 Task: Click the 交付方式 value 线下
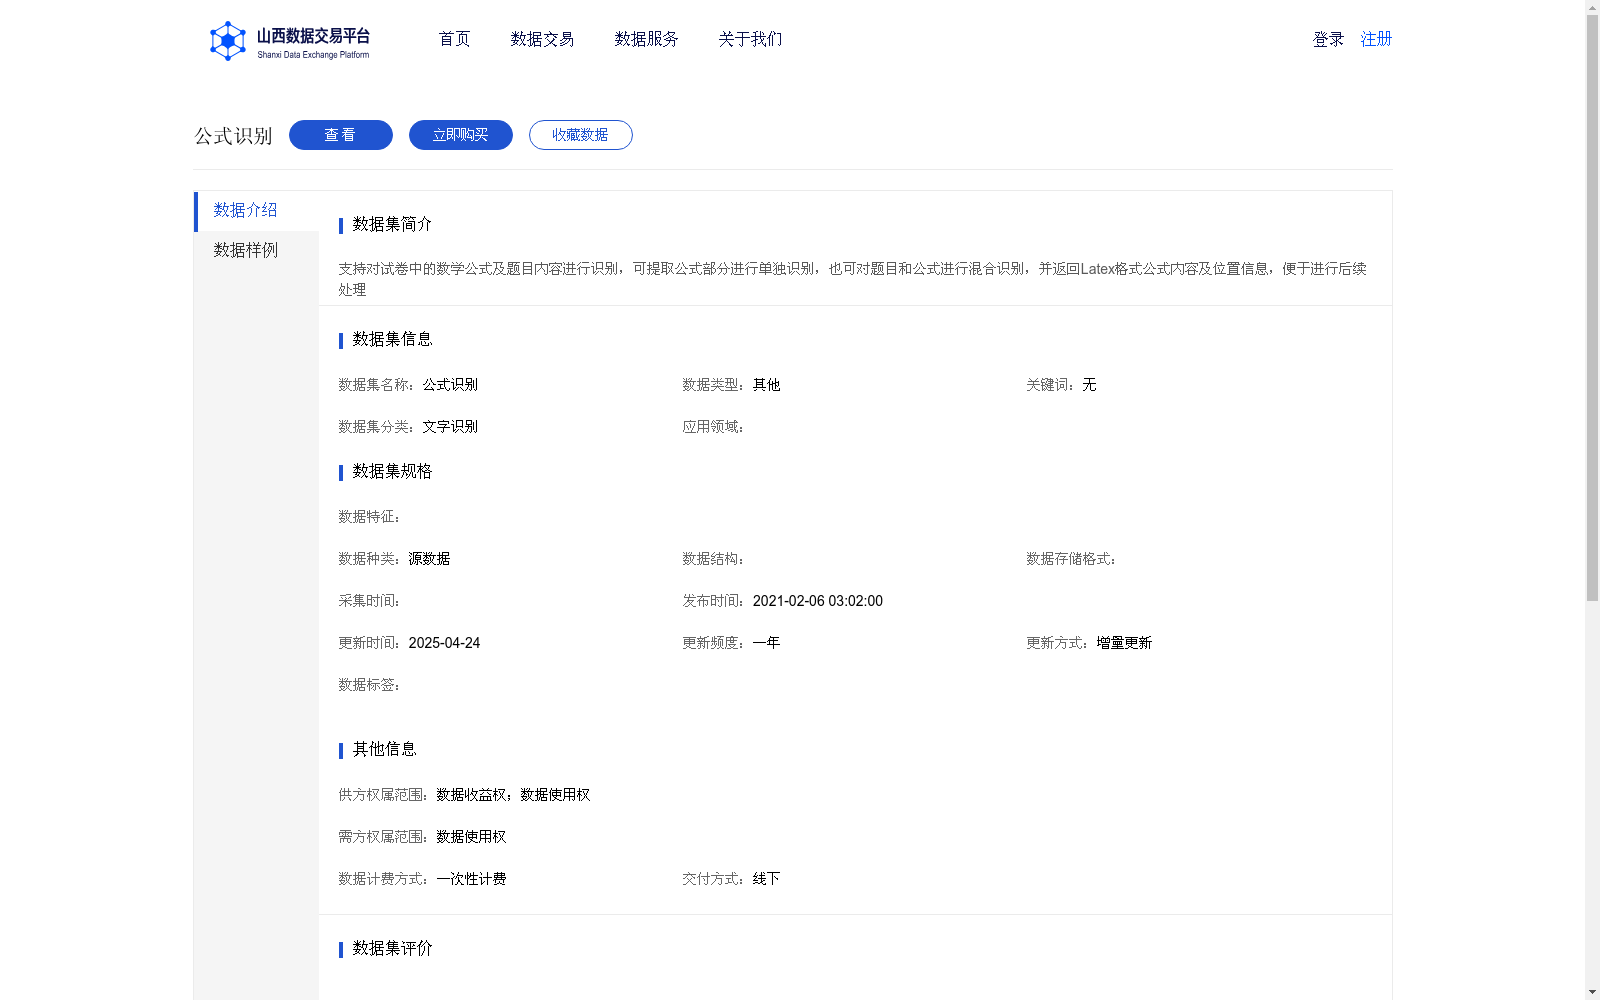click(x=766, y=879)
